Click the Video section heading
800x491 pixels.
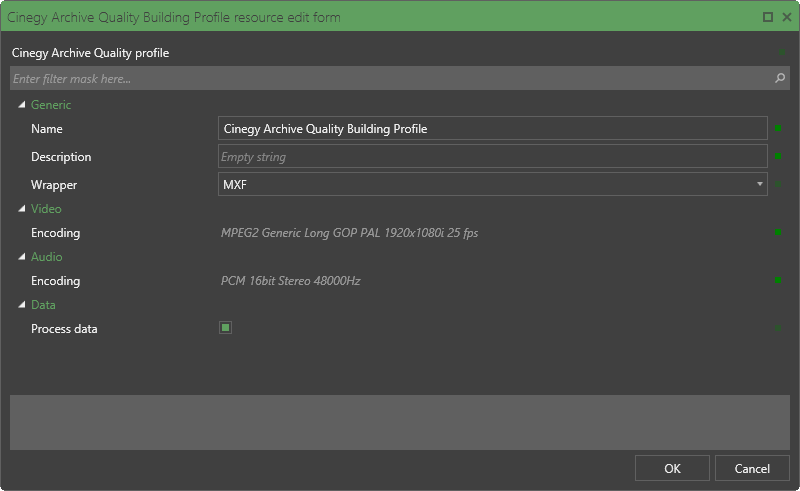[46, 209]
